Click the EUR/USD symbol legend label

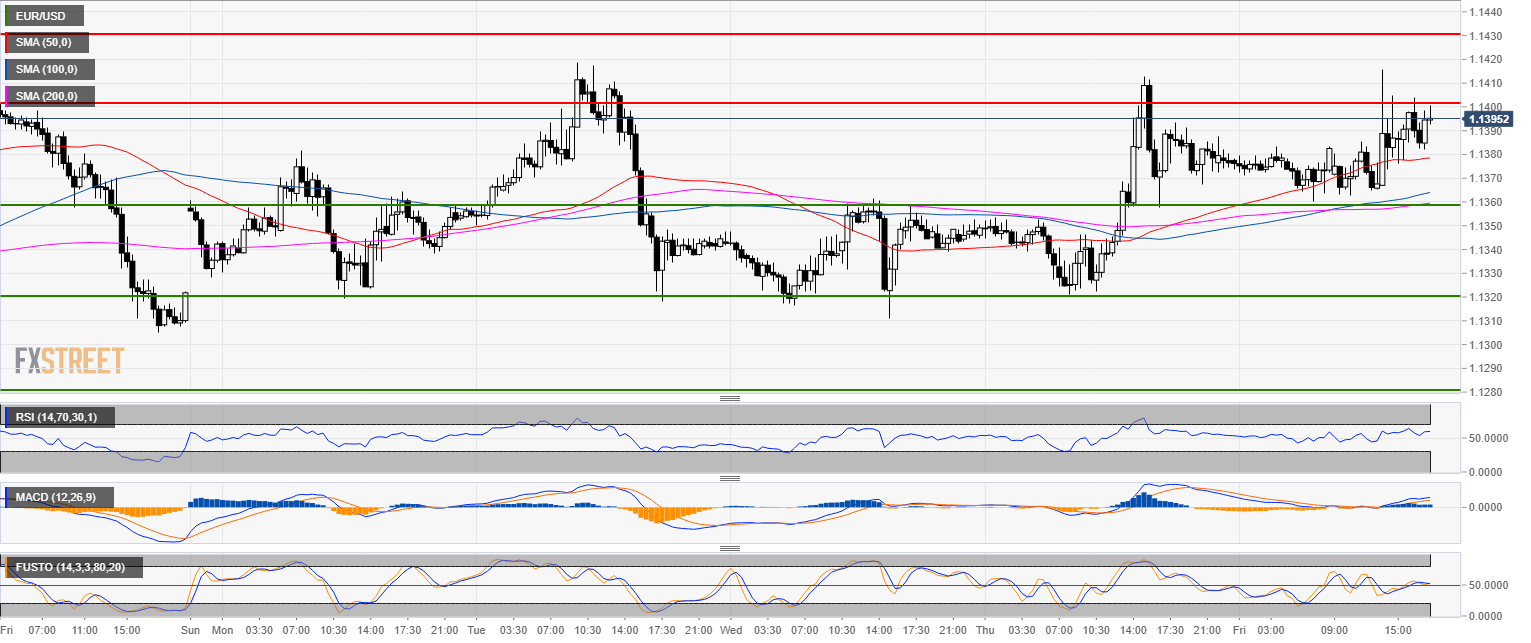coord(43,16)
